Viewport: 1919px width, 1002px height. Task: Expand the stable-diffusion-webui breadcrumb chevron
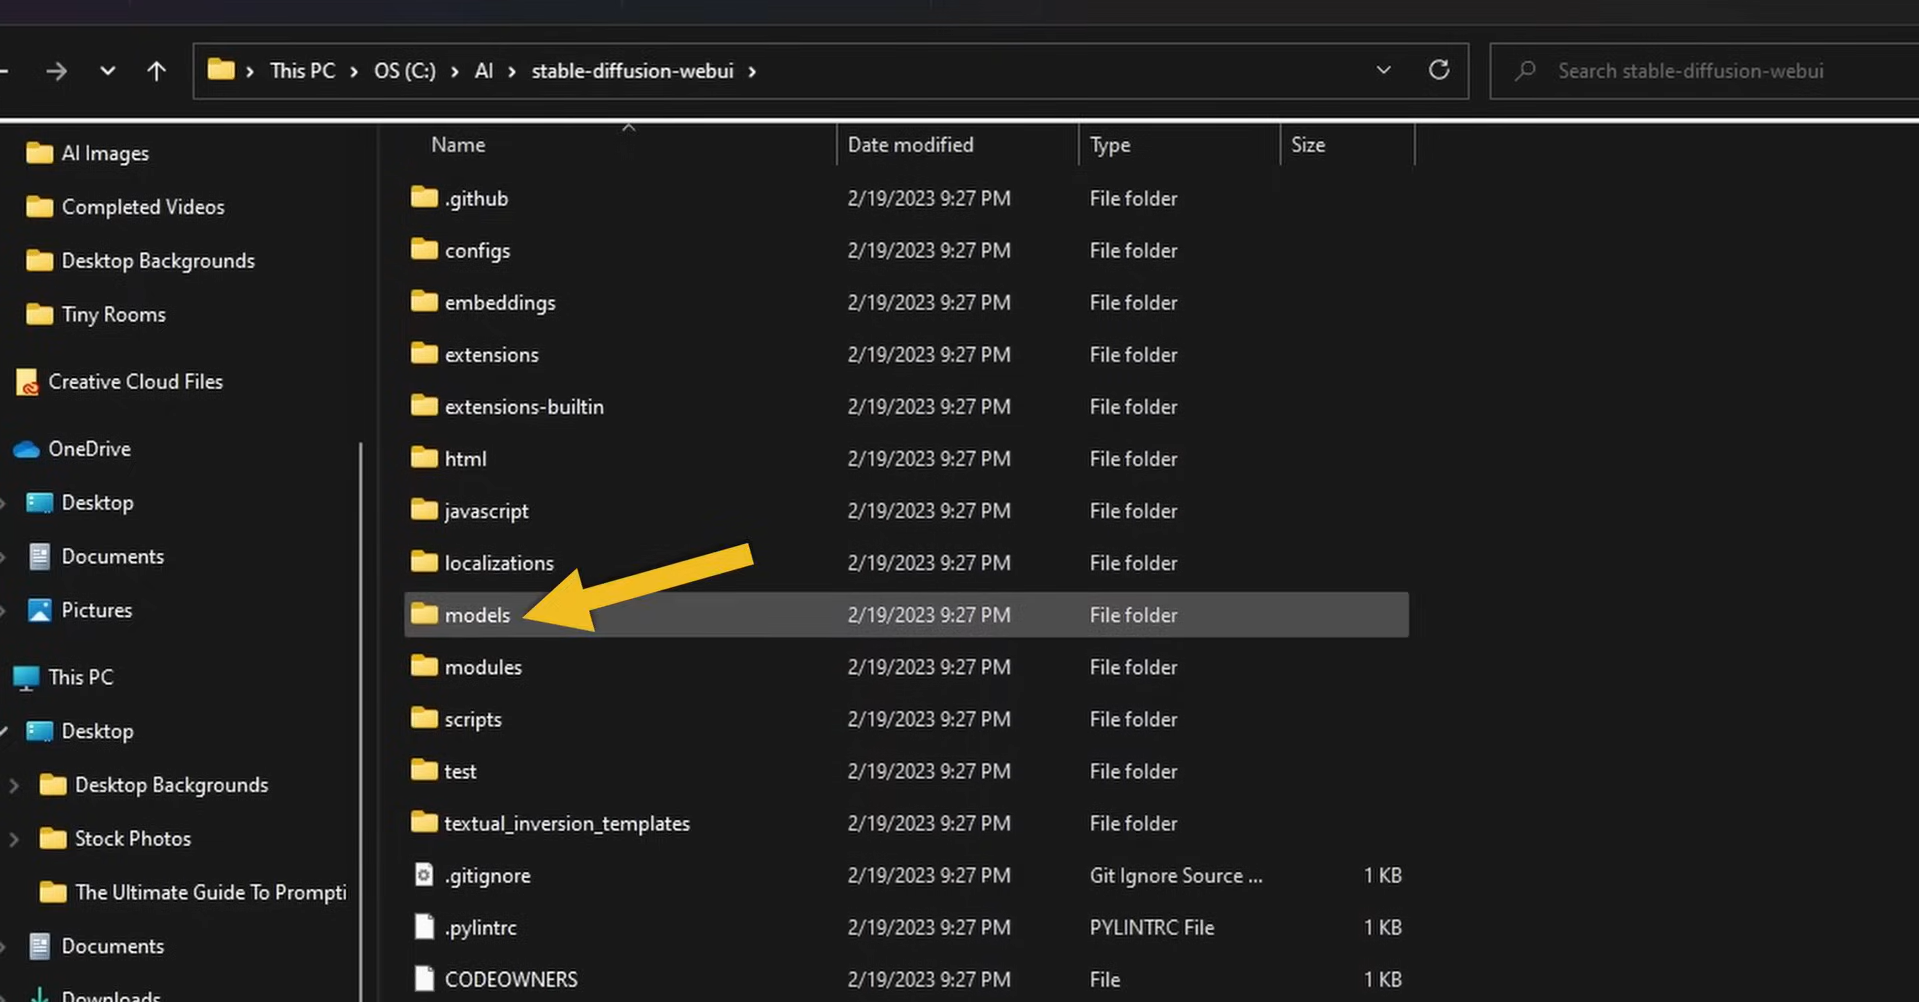[752, 71]
